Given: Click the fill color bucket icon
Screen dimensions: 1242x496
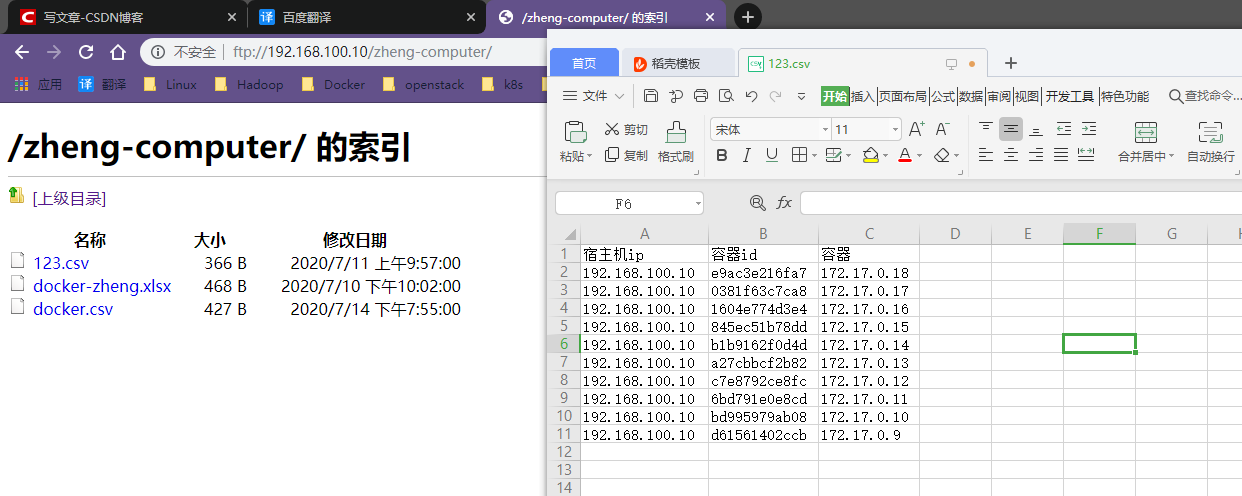Looking at the screenshot, I should point(870,155).
